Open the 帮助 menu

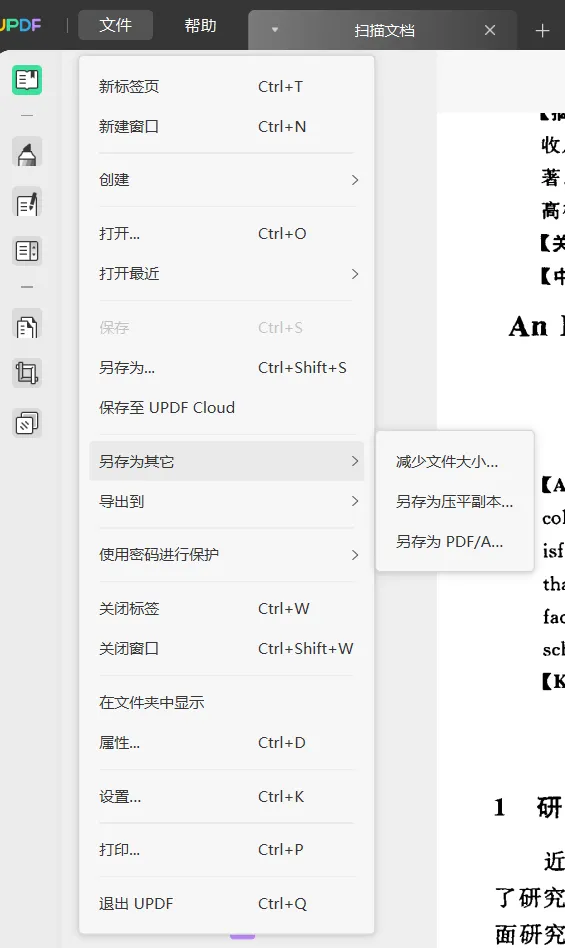[200, 25]
